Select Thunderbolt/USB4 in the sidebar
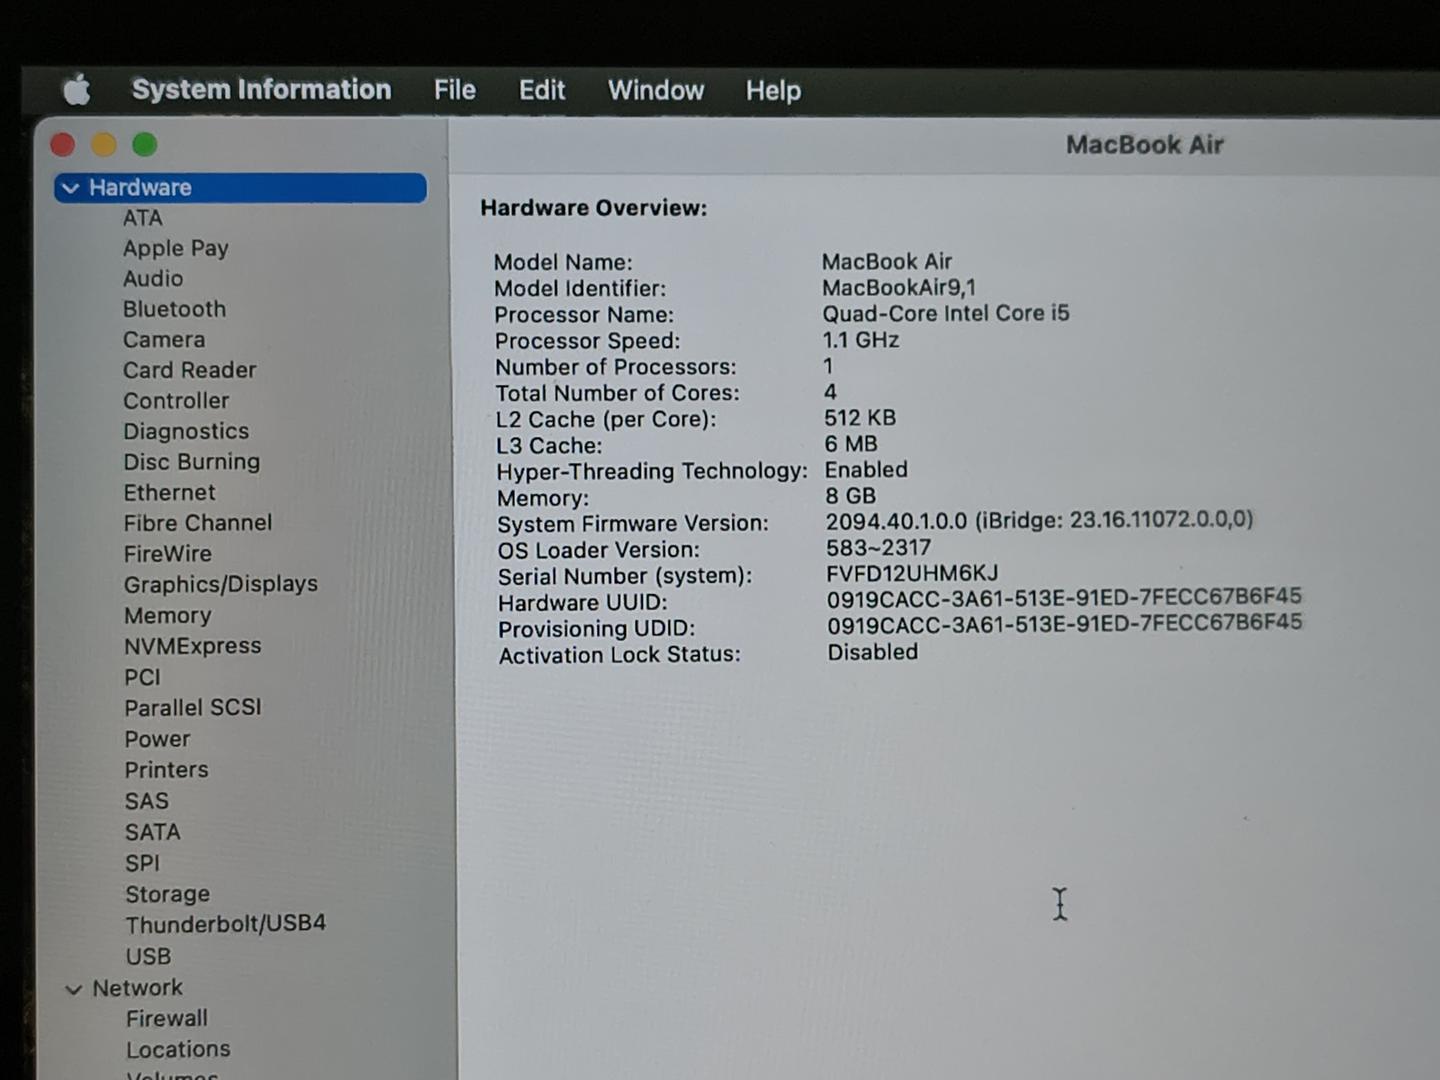Viewport: 1440px width, 1080px height. [225, 924]
